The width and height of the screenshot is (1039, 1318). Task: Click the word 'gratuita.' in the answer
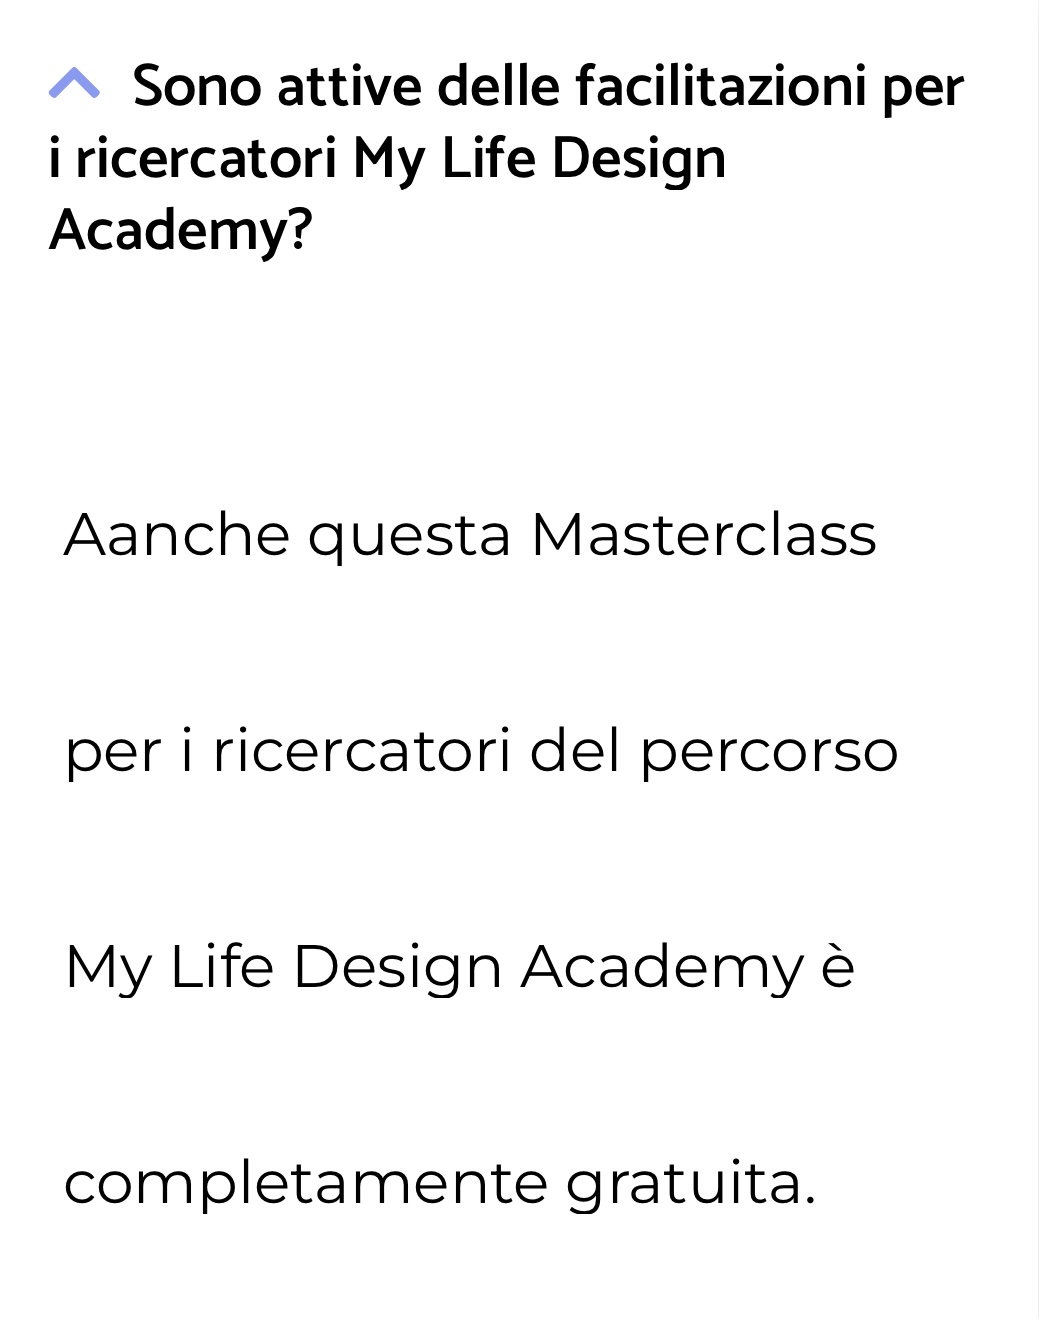point(692,1186)
